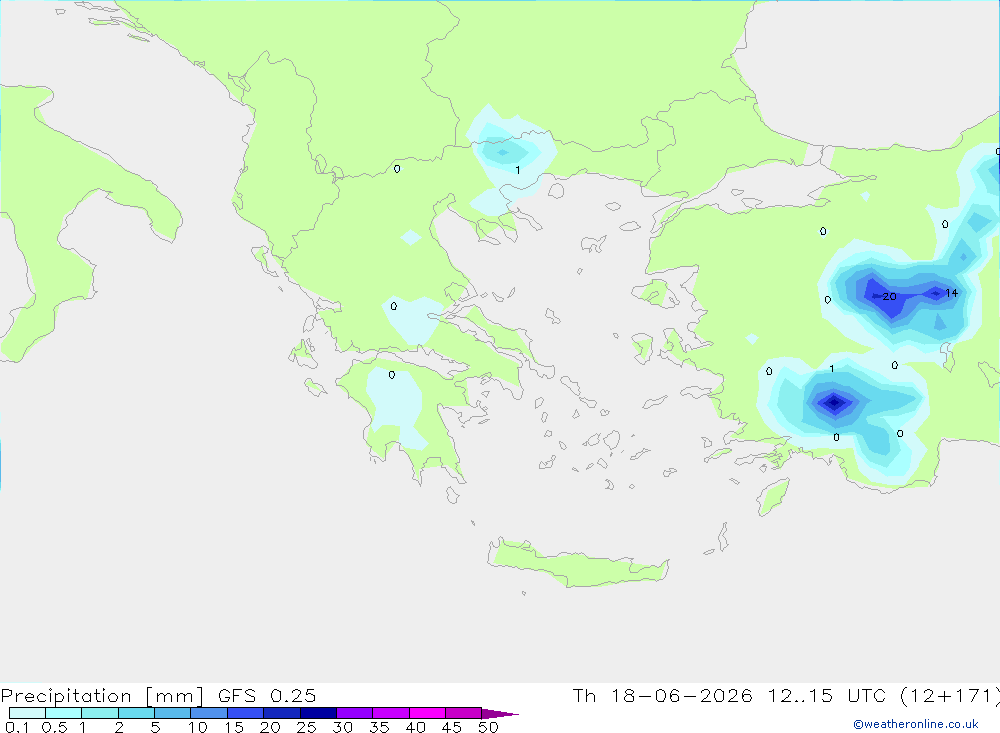Screen dimensions: 1000x733
Task: Click the 35–40 mm legend color swatch
Action: 391,713
